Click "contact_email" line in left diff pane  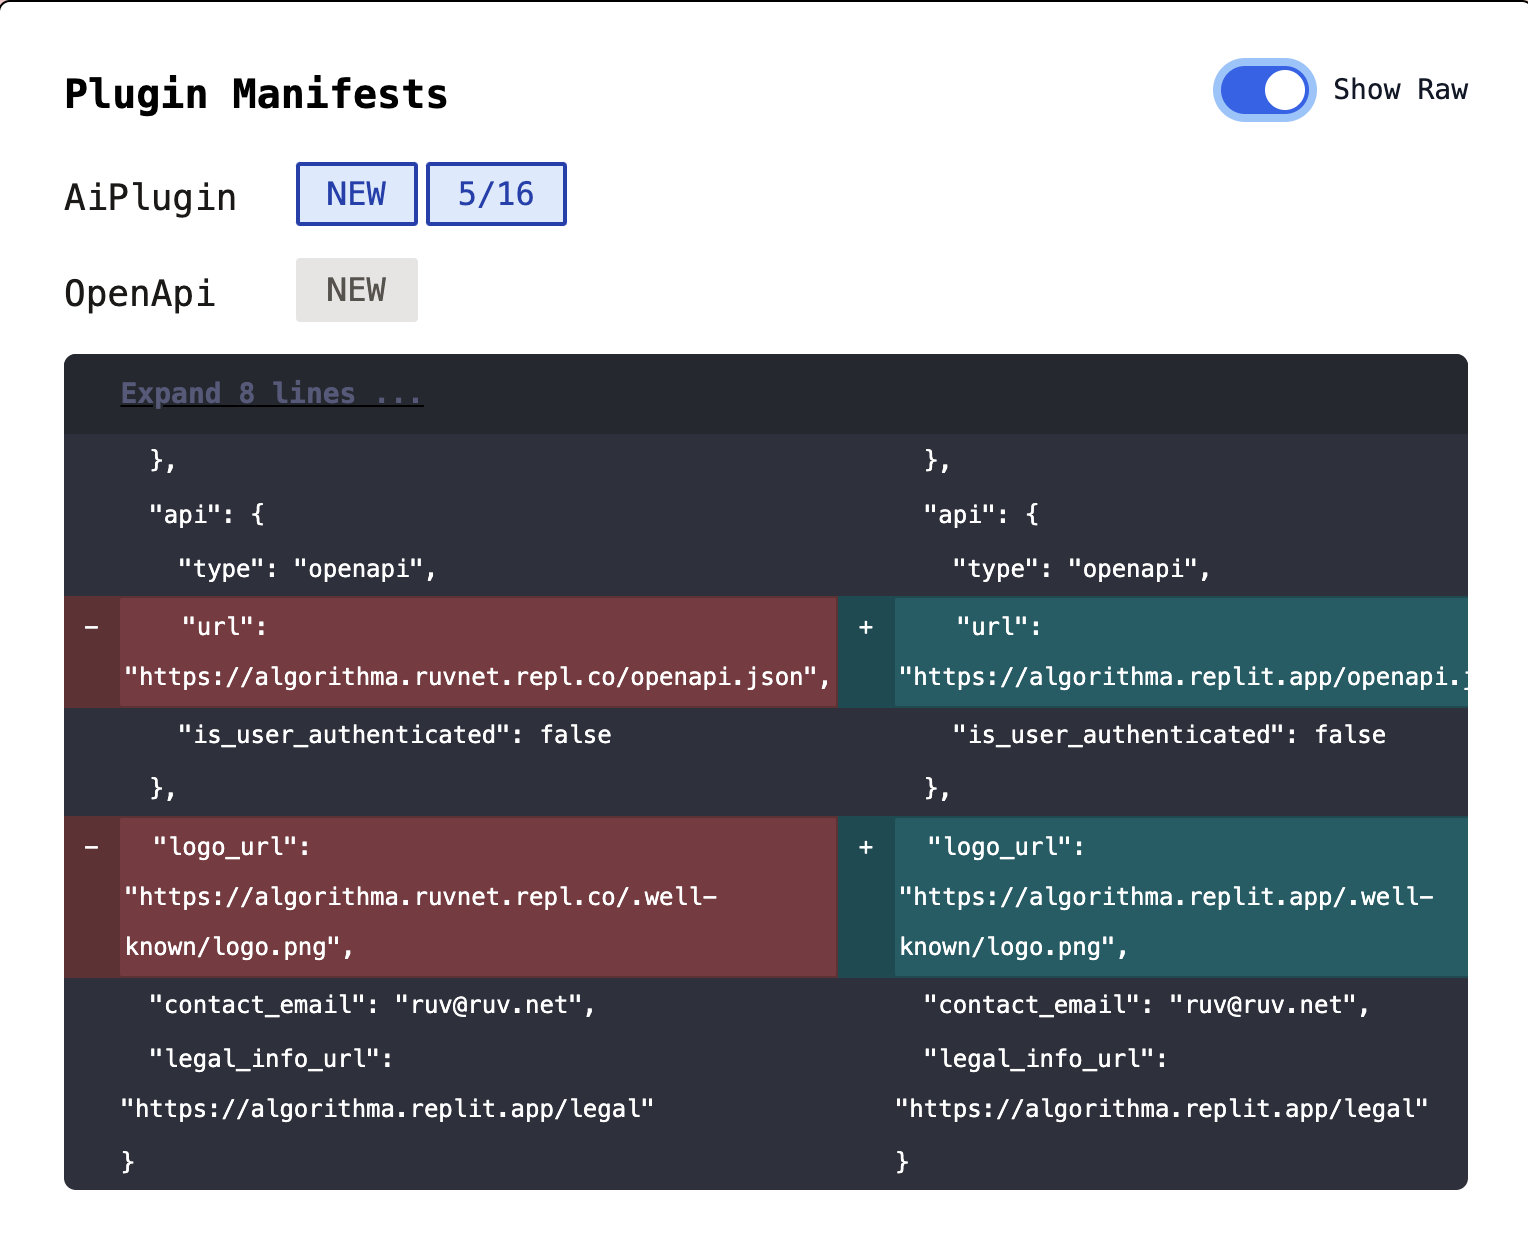pos(372,1004)
